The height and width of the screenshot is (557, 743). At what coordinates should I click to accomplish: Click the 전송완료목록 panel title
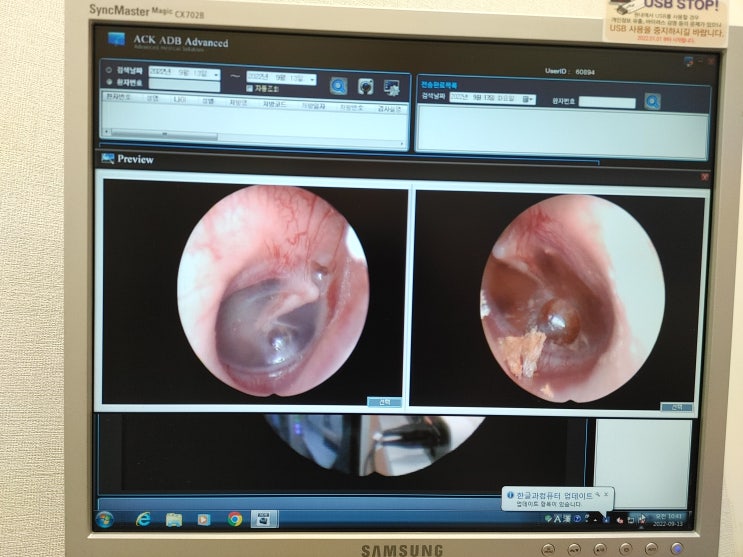(439, 85)
